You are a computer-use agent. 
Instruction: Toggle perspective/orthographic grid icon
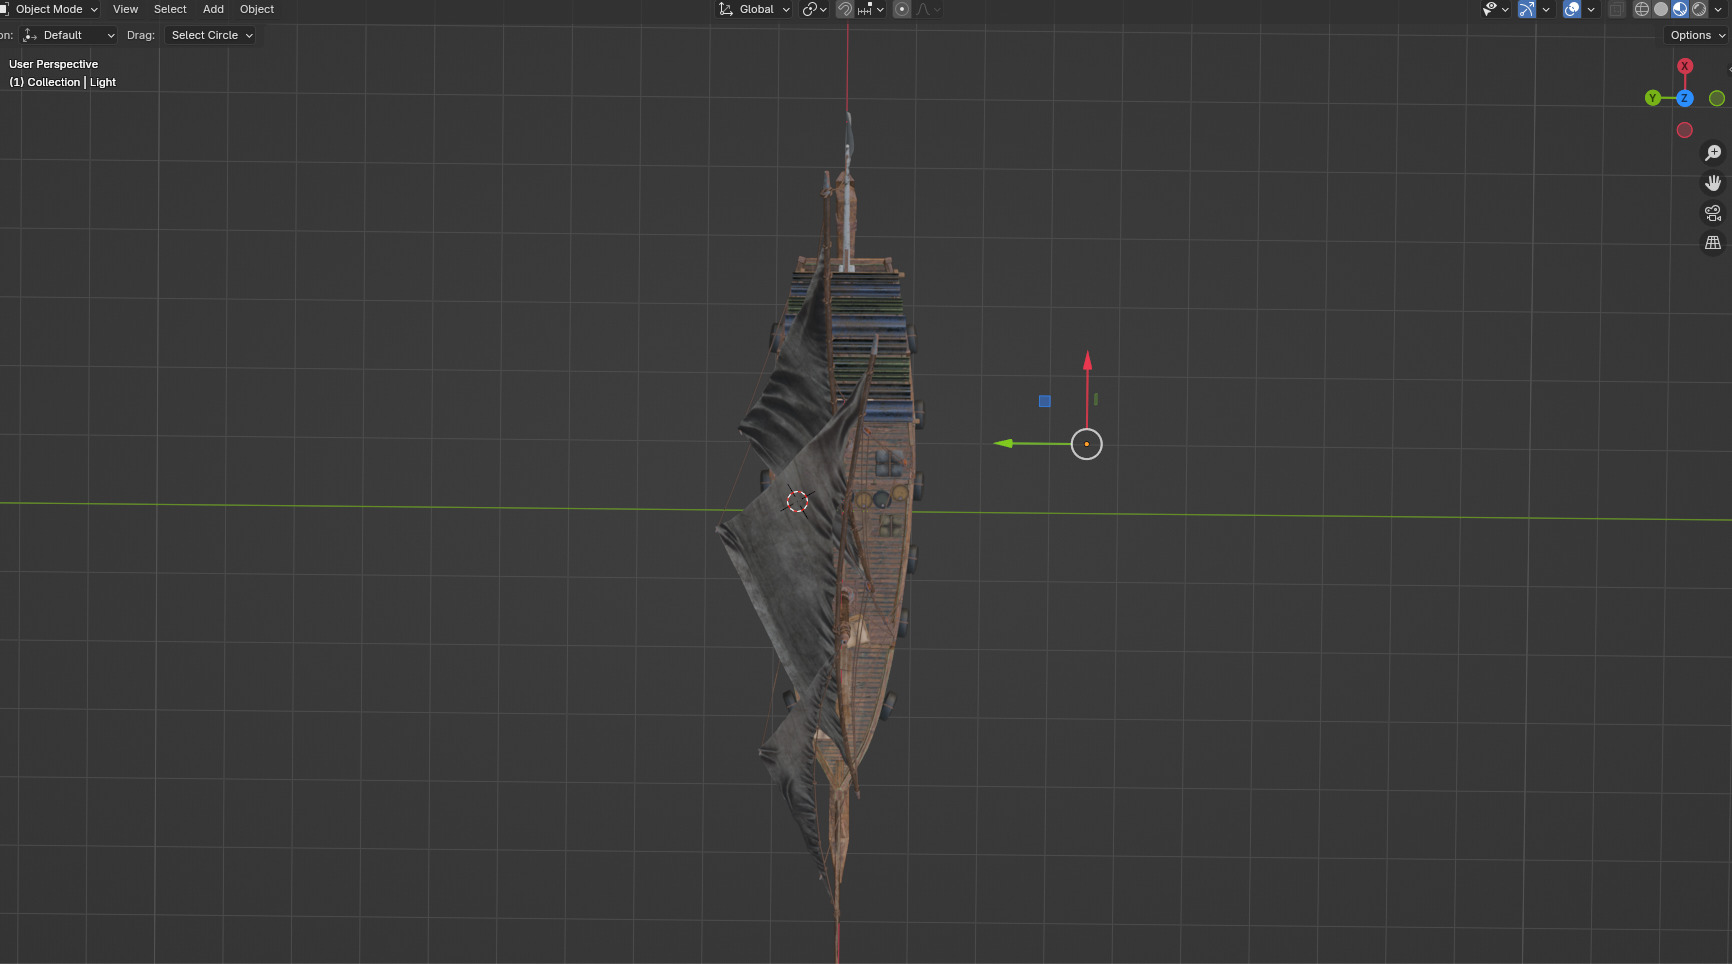[x=1713, y=243]
